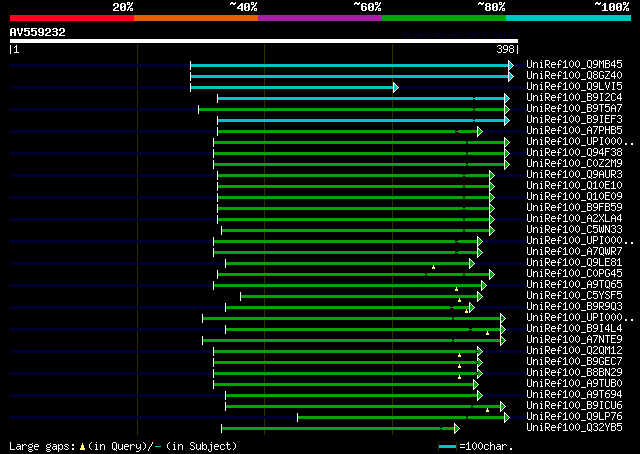Select the UniRef100_Q94F38 label
Image resolution: width=640 pixels, height=454 pixels.
click(574, 153)
